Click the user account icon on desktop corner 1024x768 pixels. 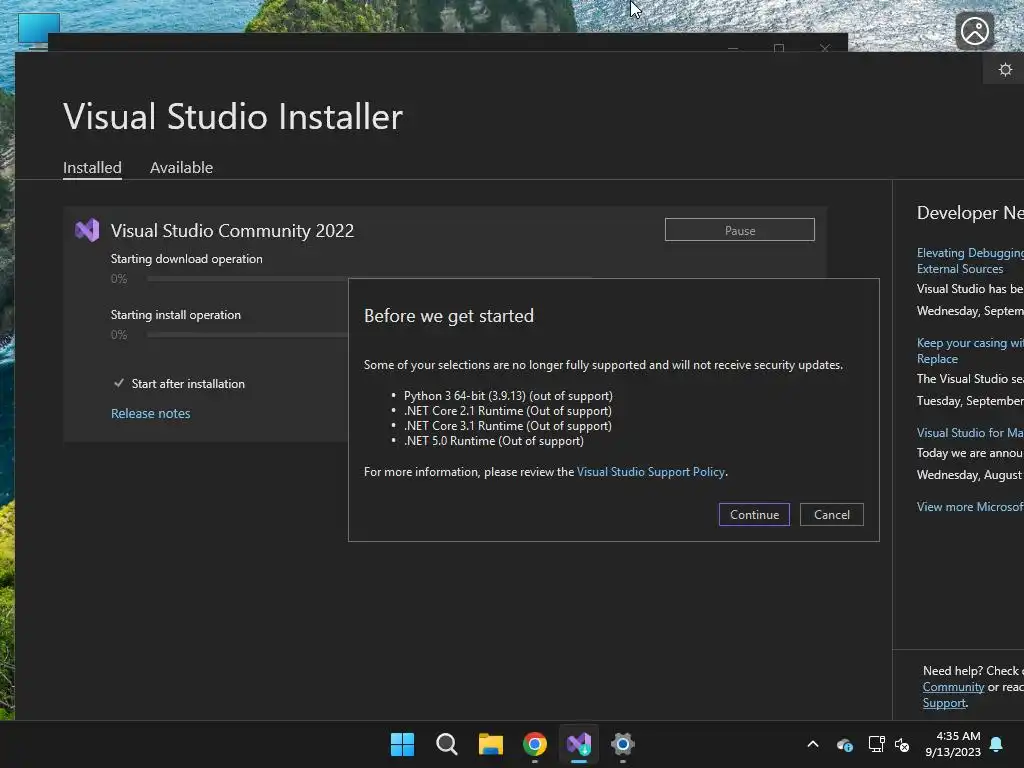click(974, 31)
